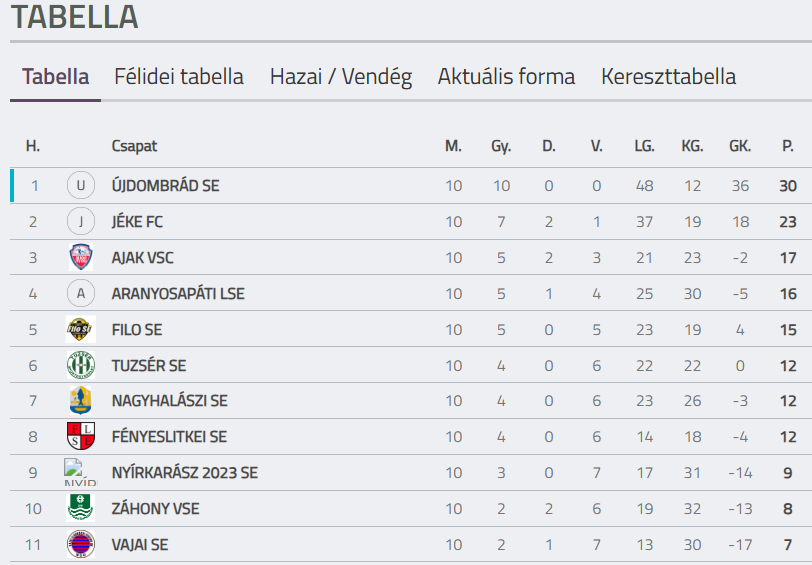
Task: Select the Tabella tab
Action: click(56, 77)
